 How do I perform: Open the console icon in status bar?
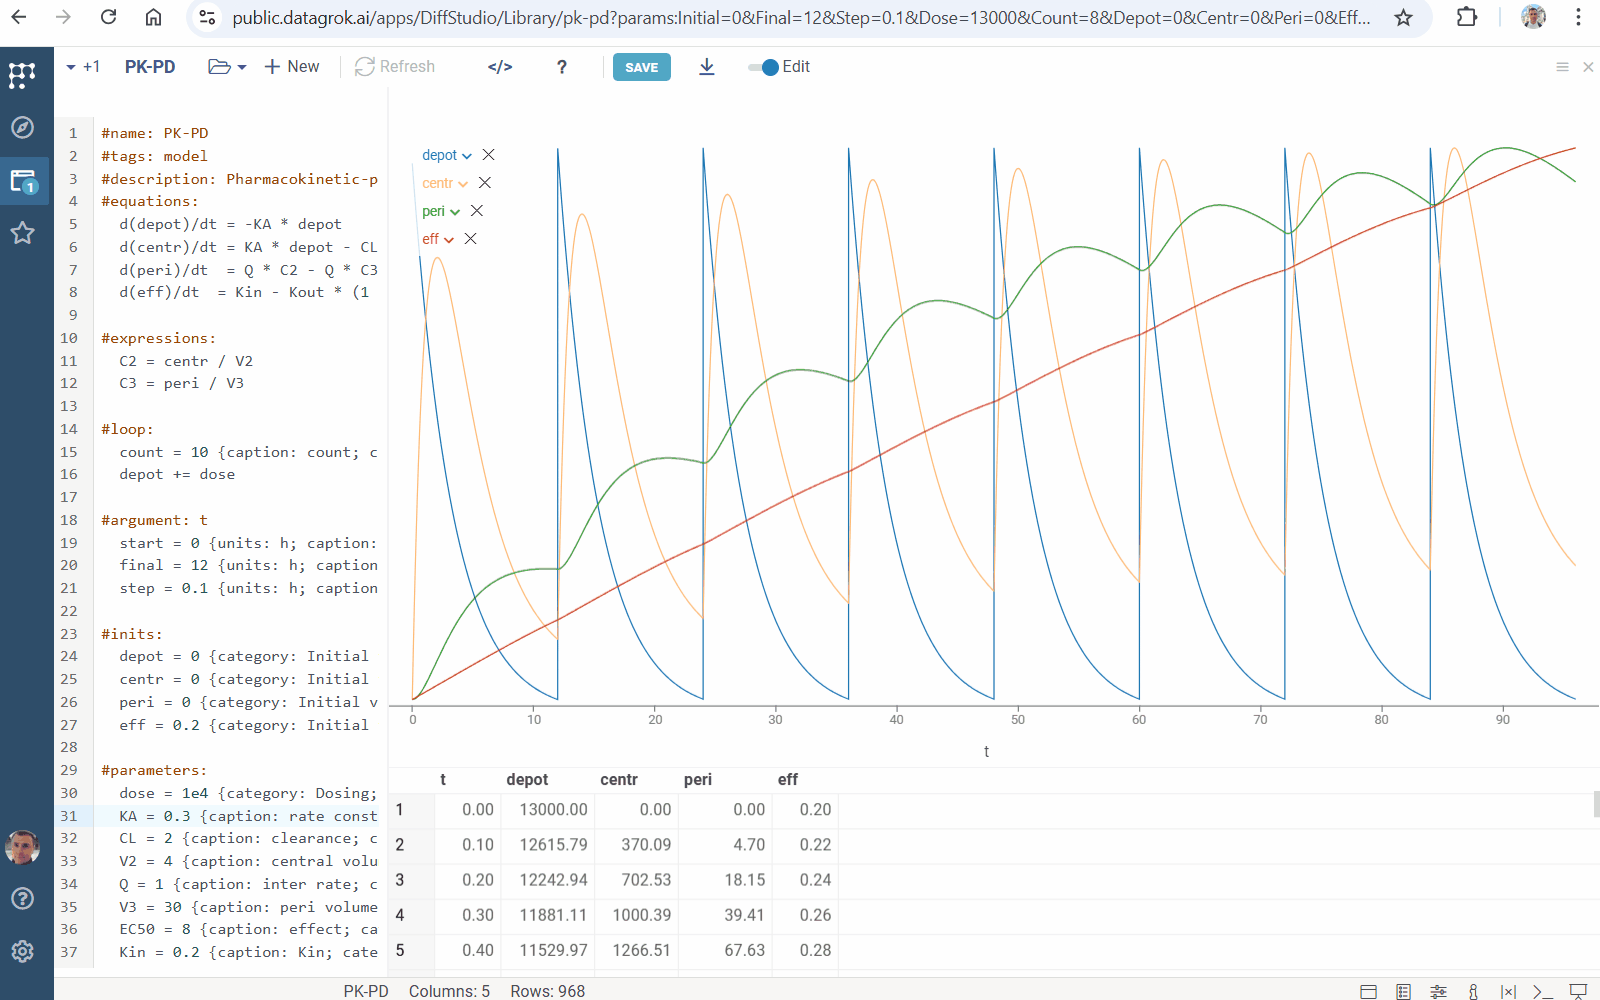pos(1543,991)
